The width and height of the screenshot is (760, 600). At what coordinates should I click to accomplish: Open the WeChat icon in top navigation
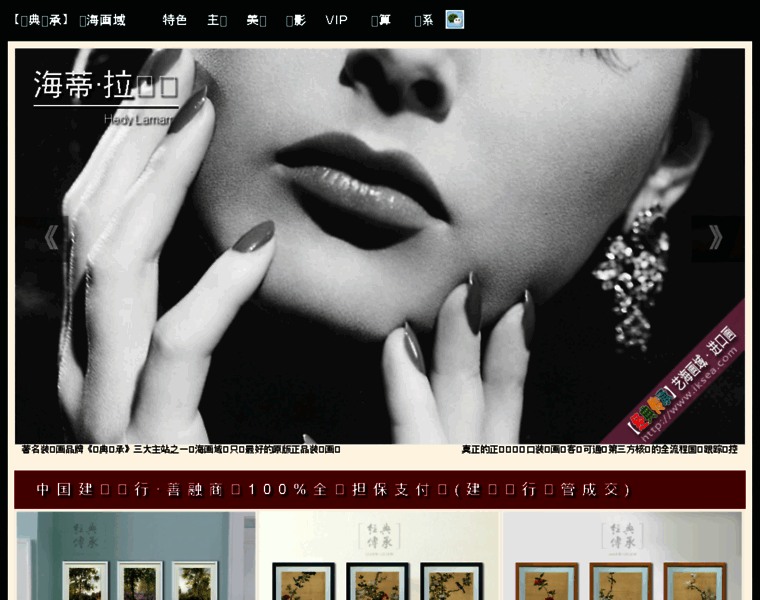click(x=455, y=20)
